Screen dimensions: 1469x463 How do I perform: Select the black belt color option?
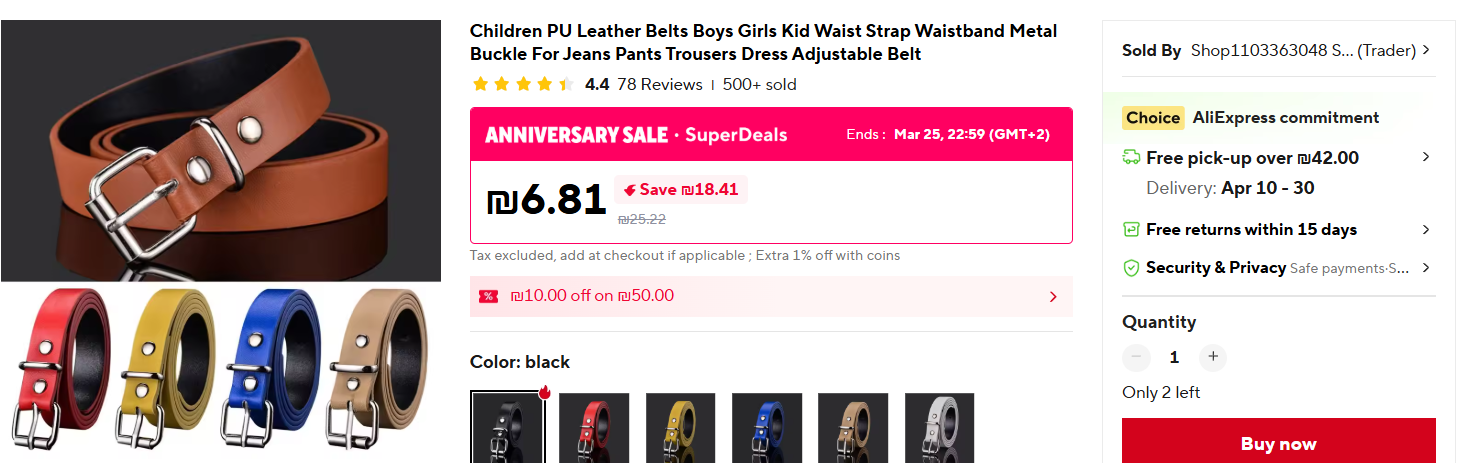pos(508,427)
